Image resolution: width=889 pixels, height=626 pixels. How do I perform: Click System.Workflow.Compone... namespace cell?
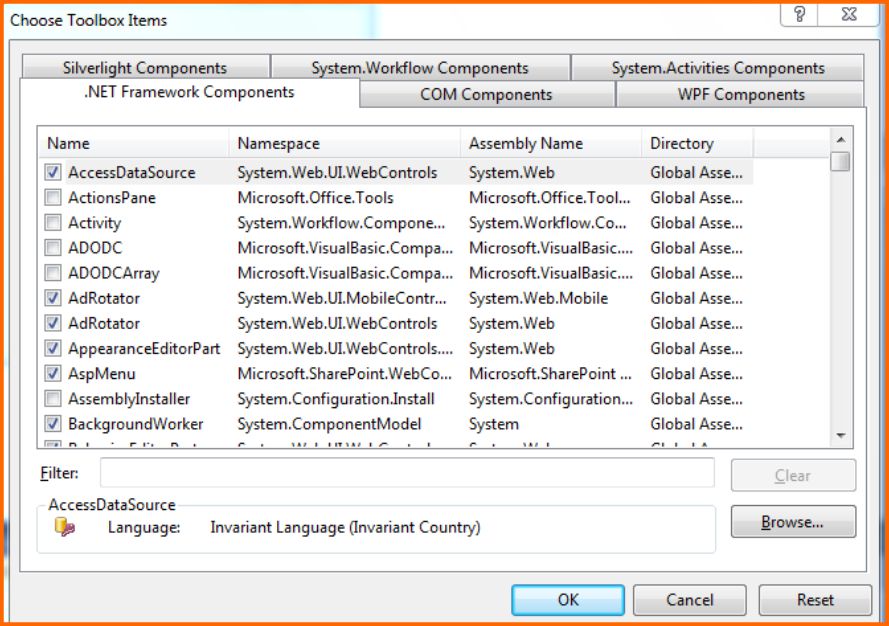coord(341,223)
